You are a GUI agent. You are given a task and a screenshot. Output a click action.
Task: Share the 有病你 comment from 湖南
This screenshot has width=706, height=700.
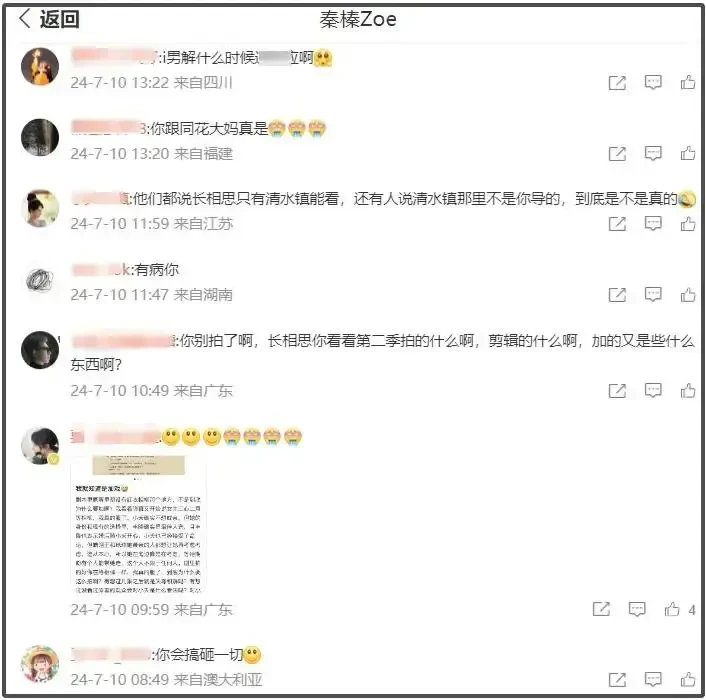617,295
